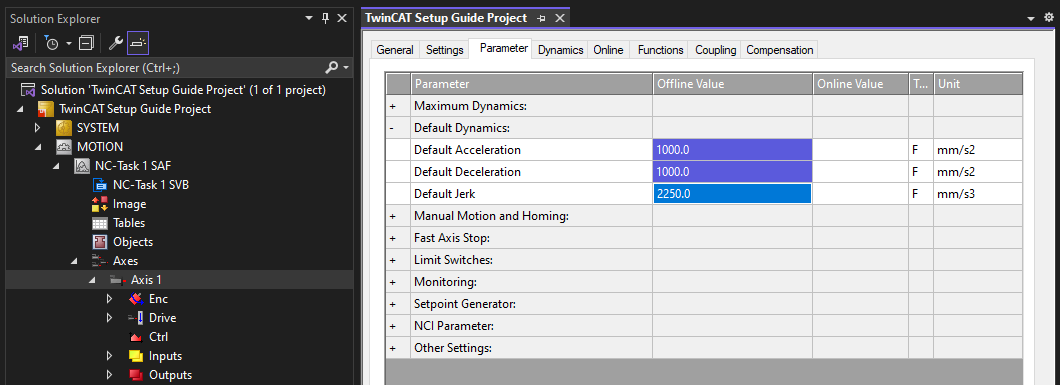Select the Image tree item
The image size is (1060, 385).
tap(130, 203)
